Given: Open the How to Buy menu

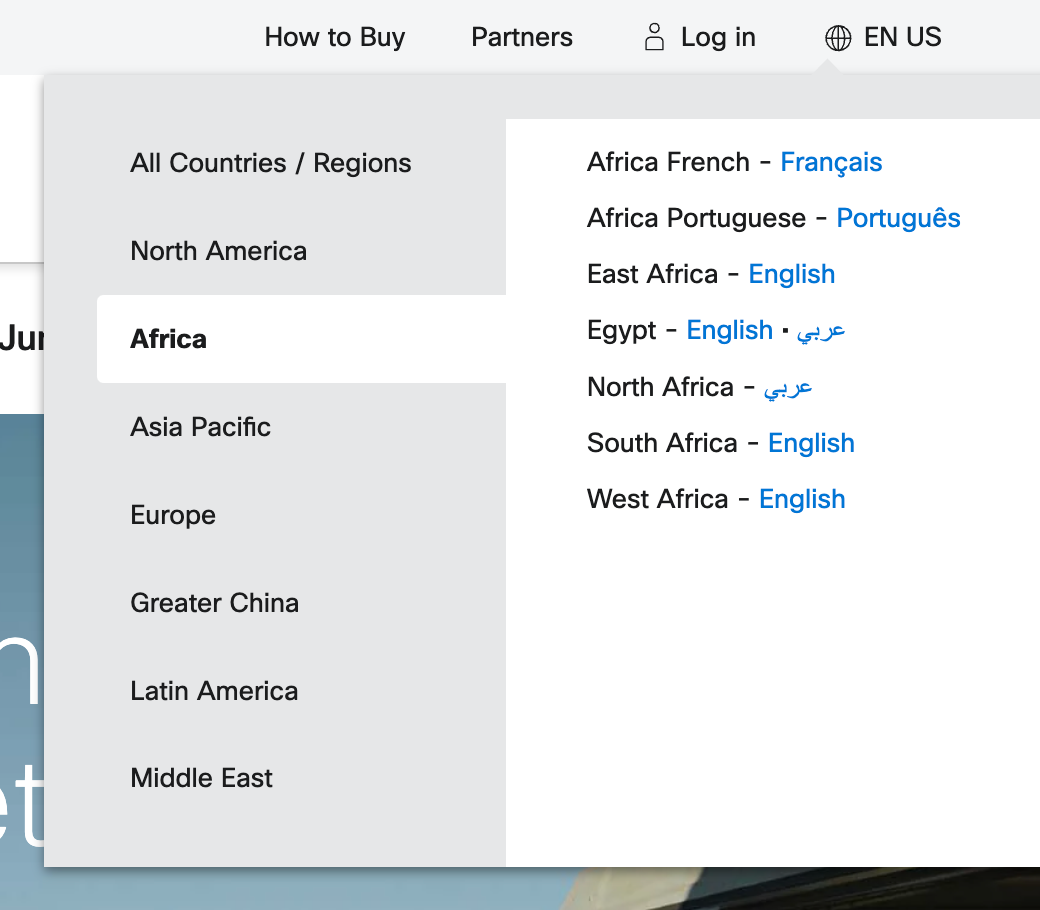Looking at the screenshot, I should tap(334, 37).
